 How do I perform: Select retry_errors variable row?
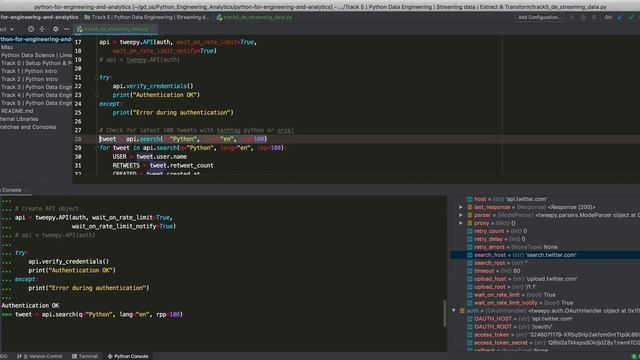click(545, 247)
